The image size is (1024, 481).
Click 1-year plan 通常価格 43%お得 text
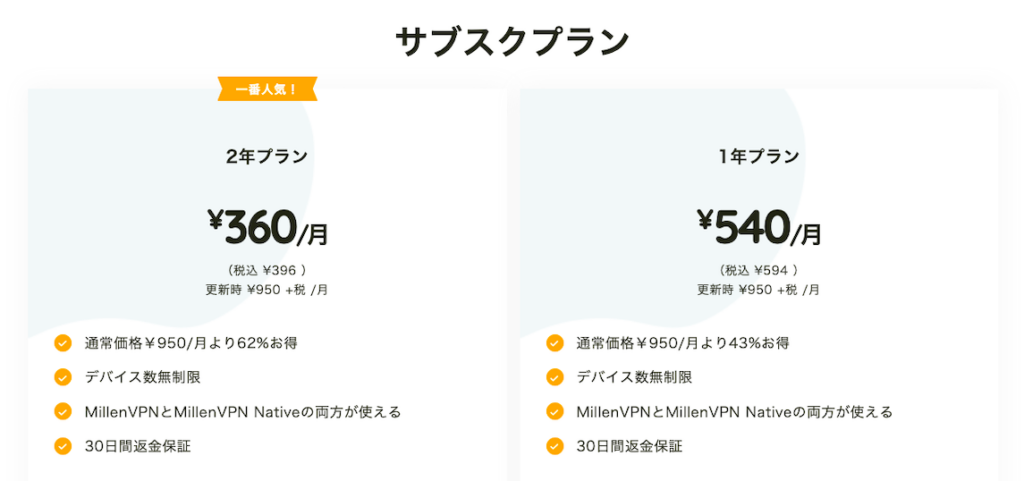click(x=683, y=343)
